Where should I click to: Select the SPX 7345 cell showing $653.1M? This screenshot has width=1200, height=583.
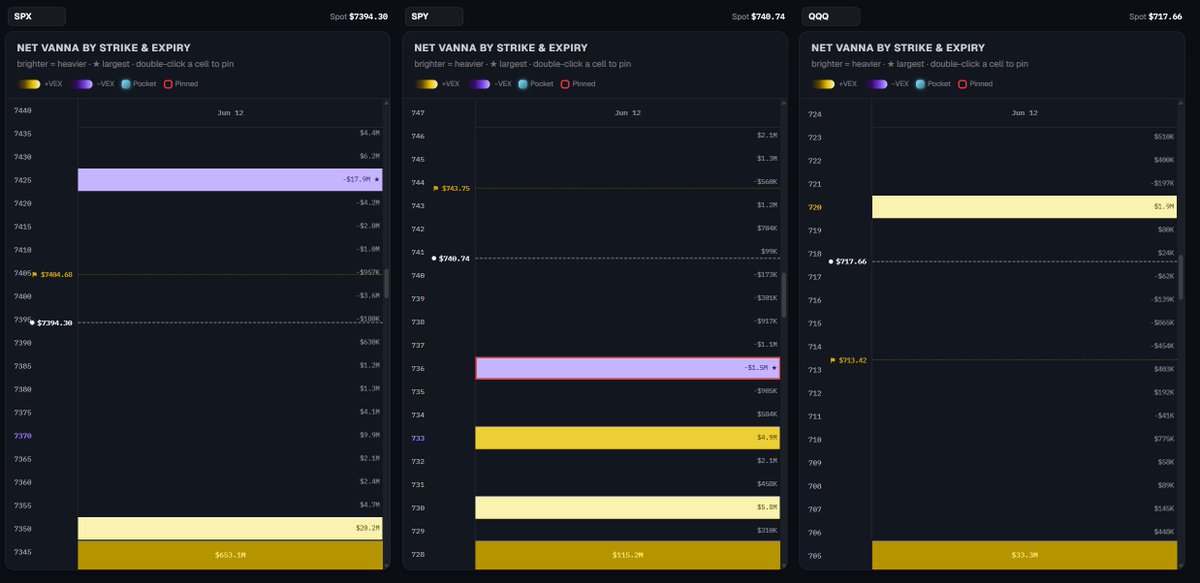[230, 554]
